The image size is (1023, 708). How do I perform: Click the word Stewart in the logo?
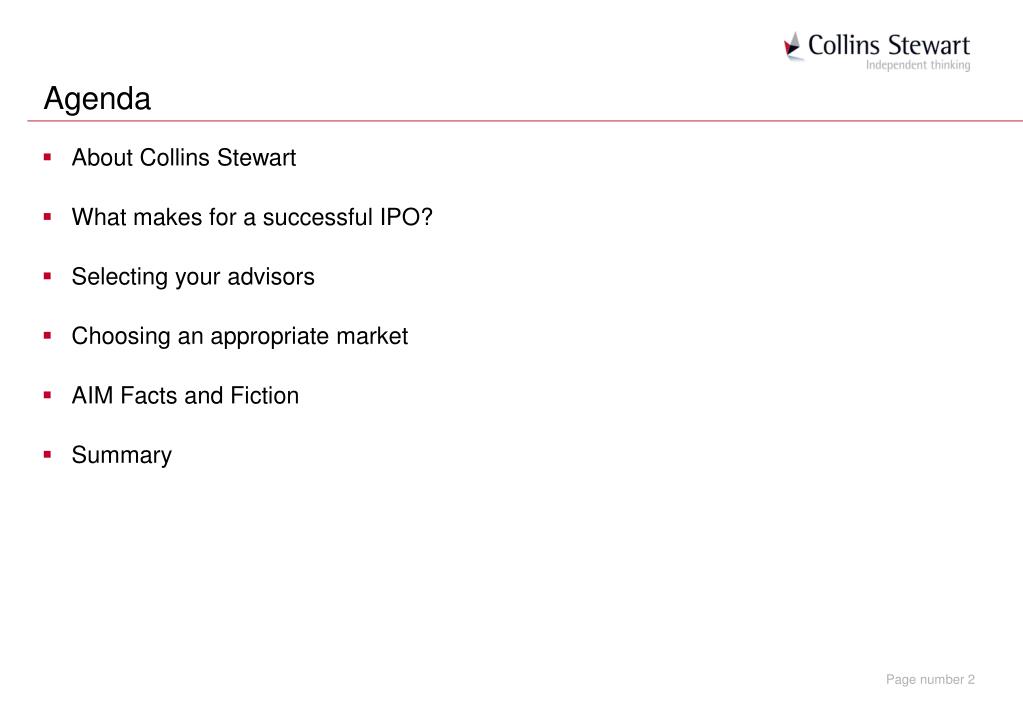(929, 45)
